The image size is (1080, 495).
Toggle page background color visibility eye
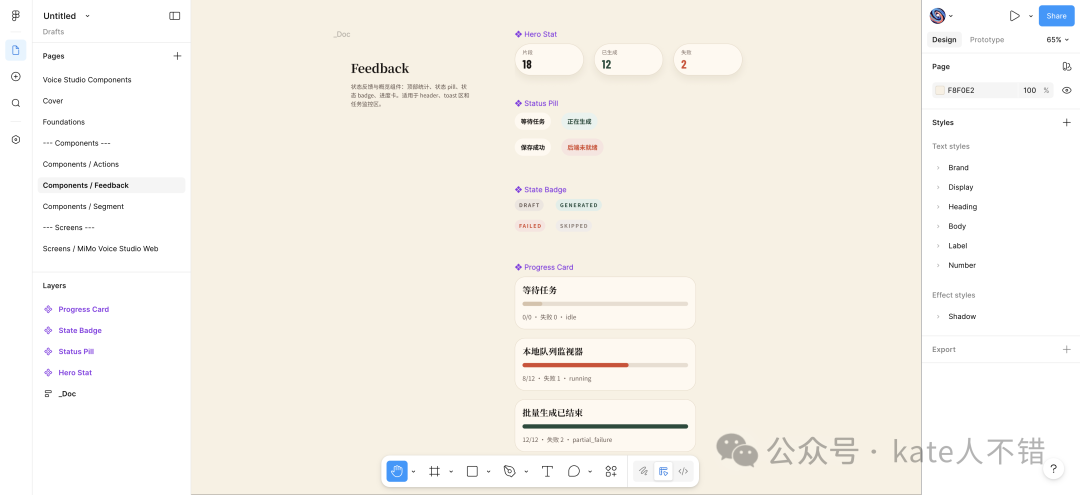(x=1067, y=90)
